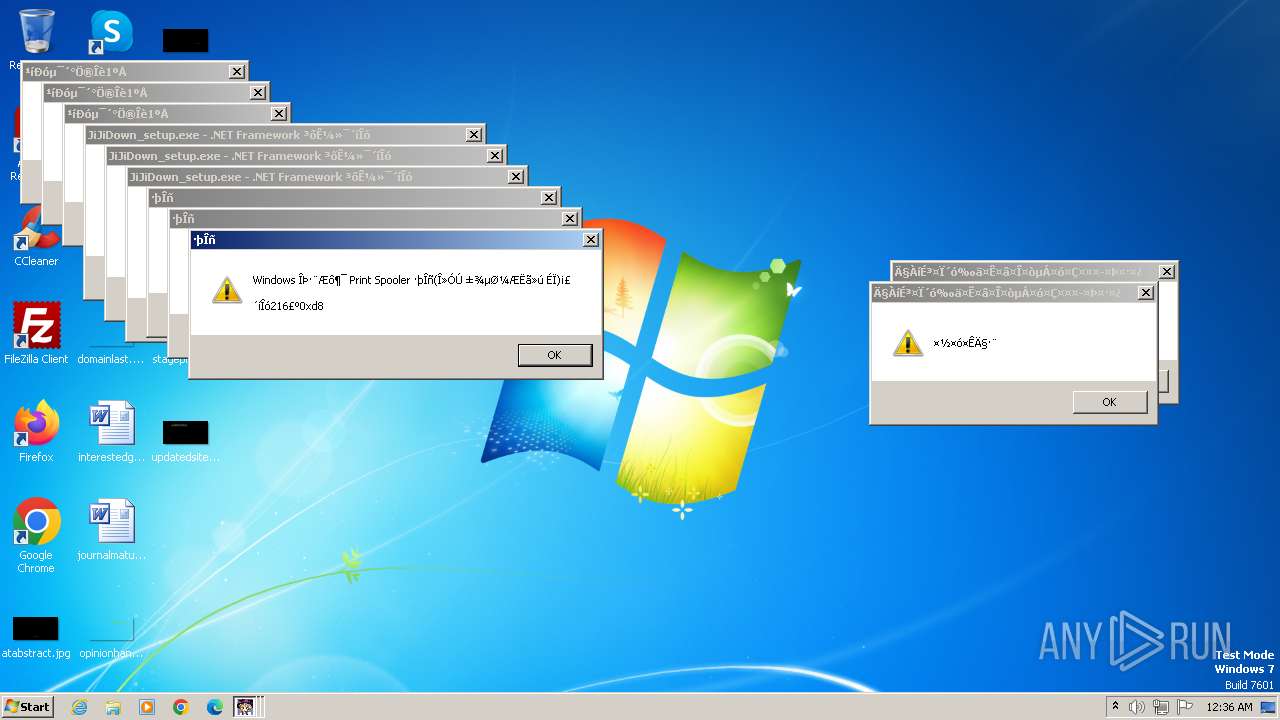Viewport: 1280px width, 720px height.
Task: Open the opinionhan... desktop file
Action: (111, 637)
